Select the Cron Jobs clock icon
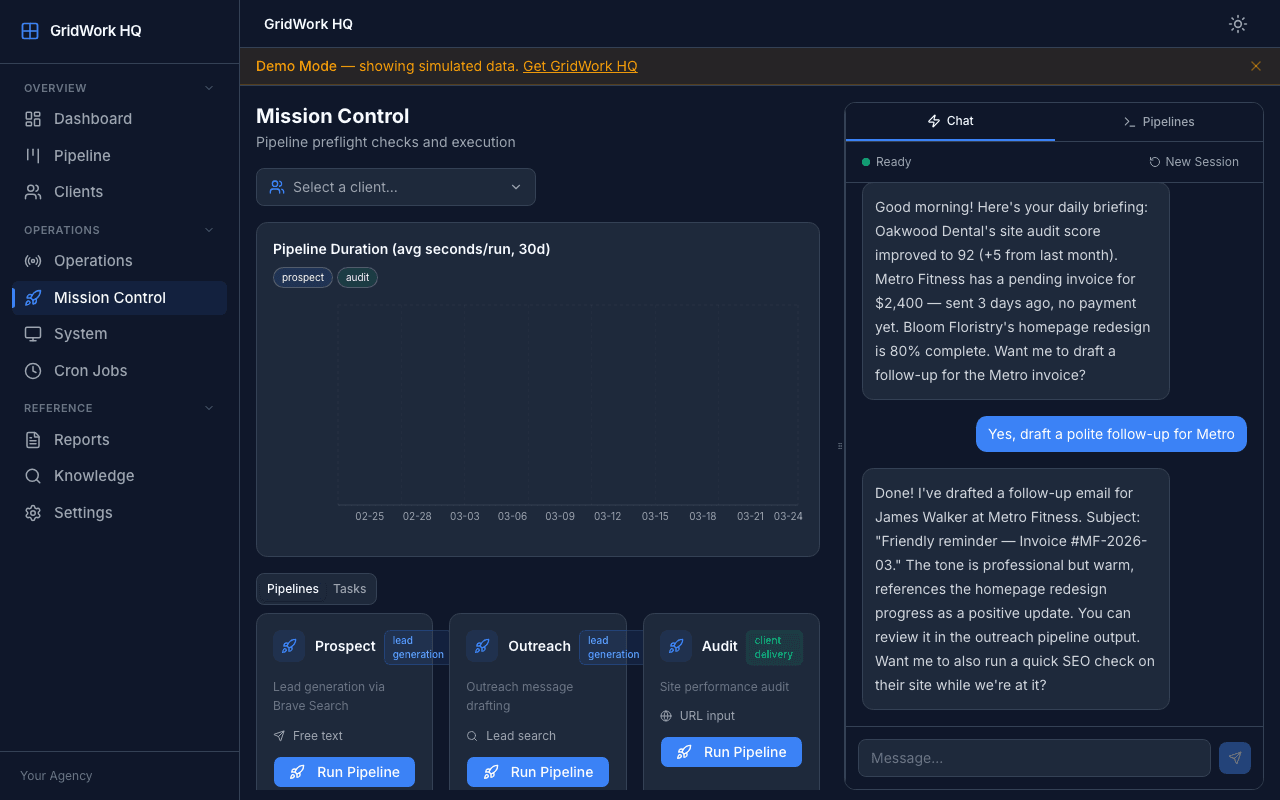Image resolution: width=1280 pixels, height=800 pixels. pyautogui.click(x=32, y=370)
